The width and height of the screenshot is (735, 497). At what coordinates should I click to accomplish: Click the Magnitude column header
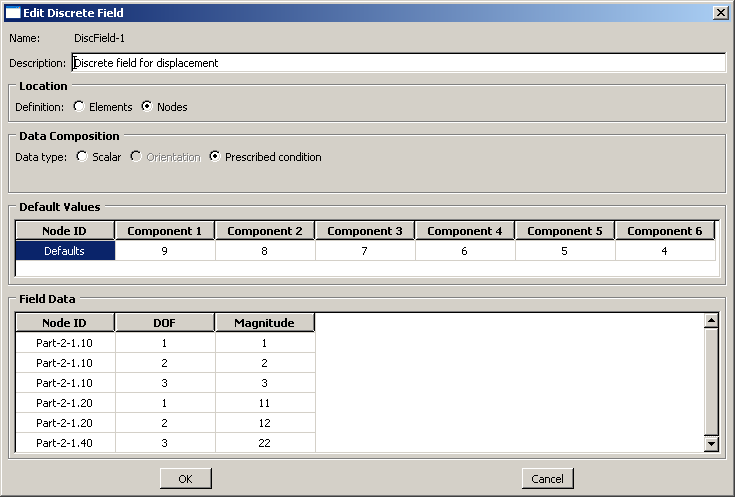point(265,323)
